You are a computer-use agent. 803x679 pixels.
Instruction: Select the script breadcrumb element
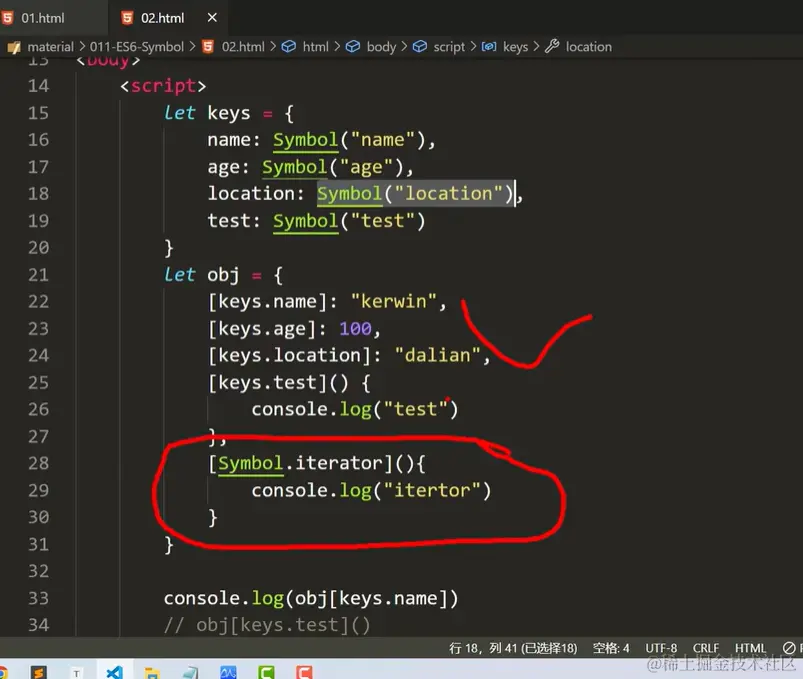pos(449,47)
